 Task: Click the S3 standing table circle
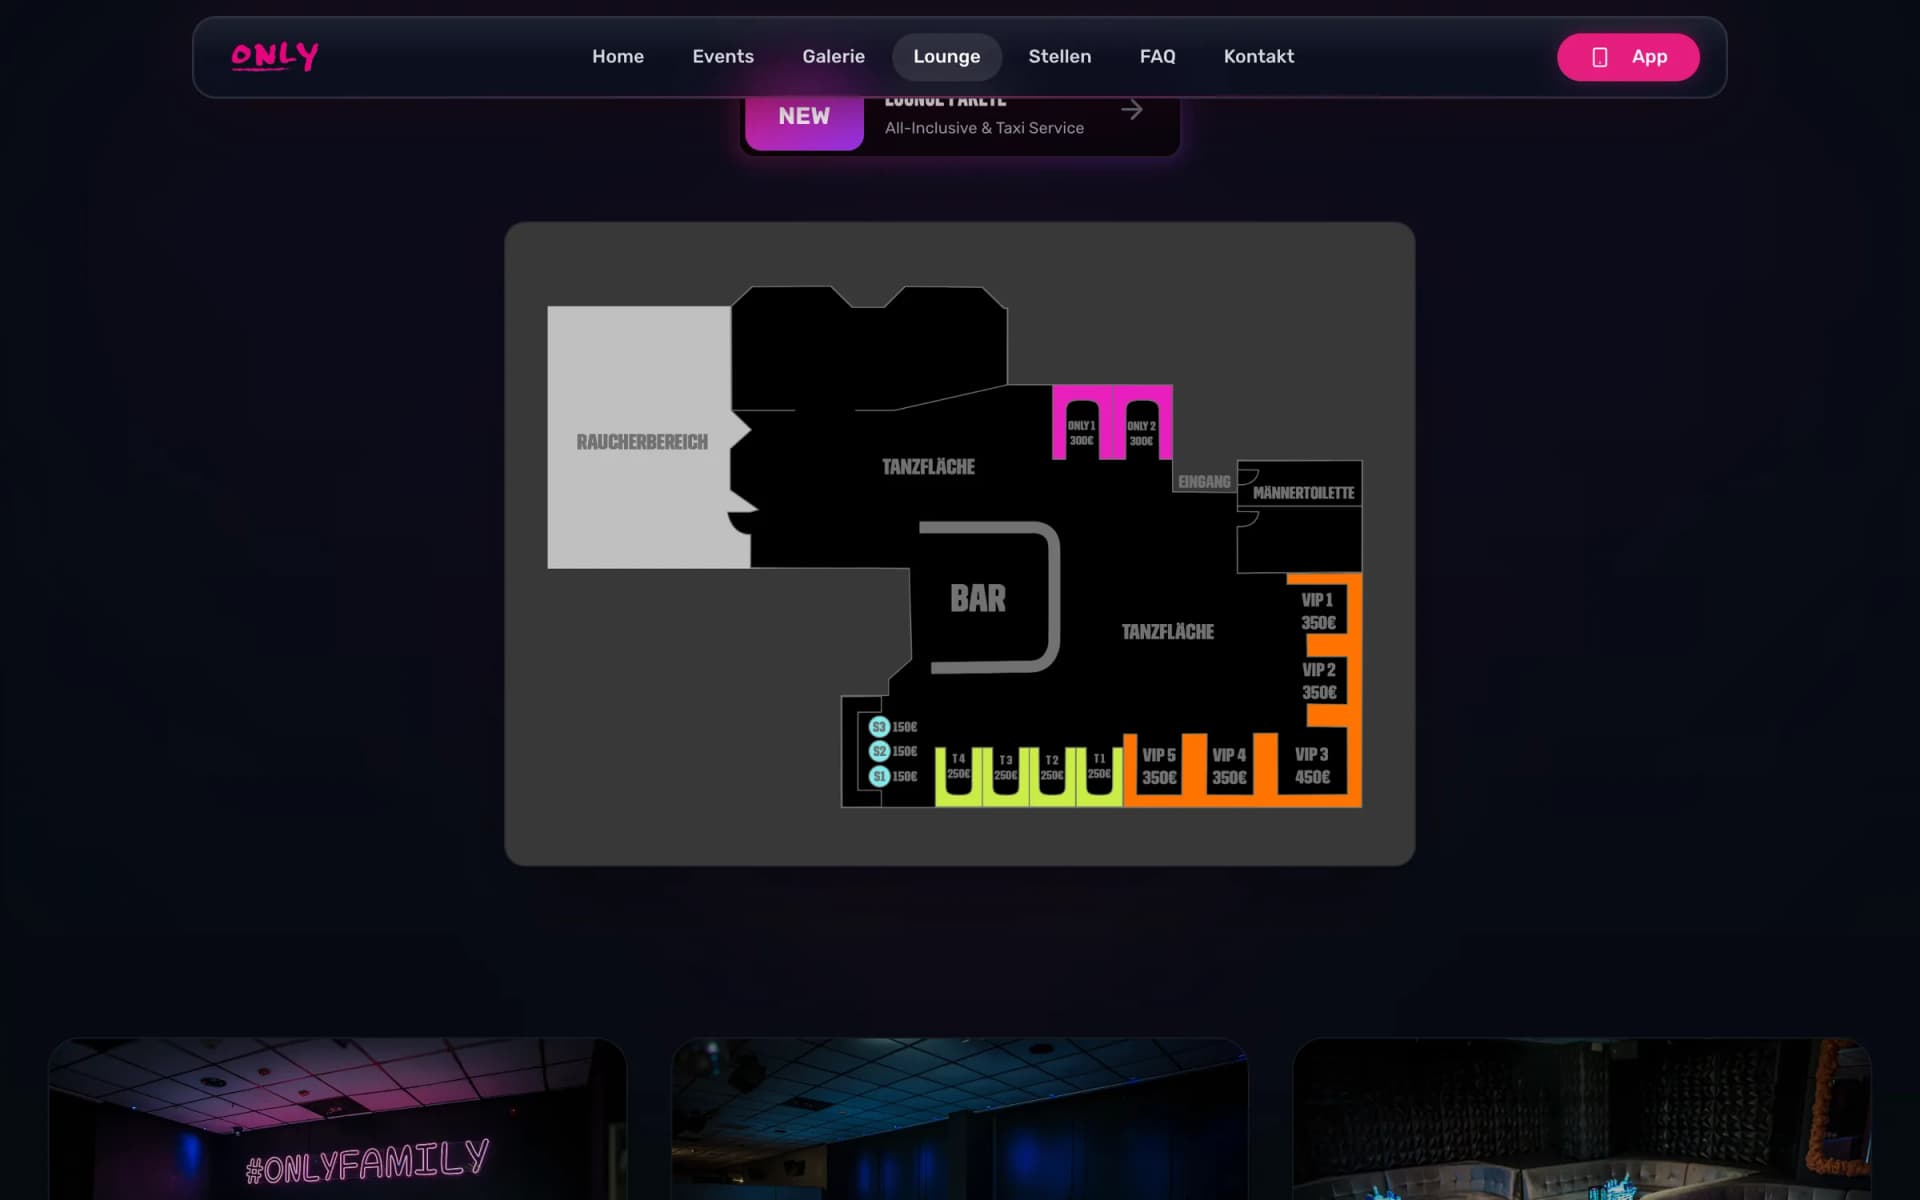click(x=879, y=727)
